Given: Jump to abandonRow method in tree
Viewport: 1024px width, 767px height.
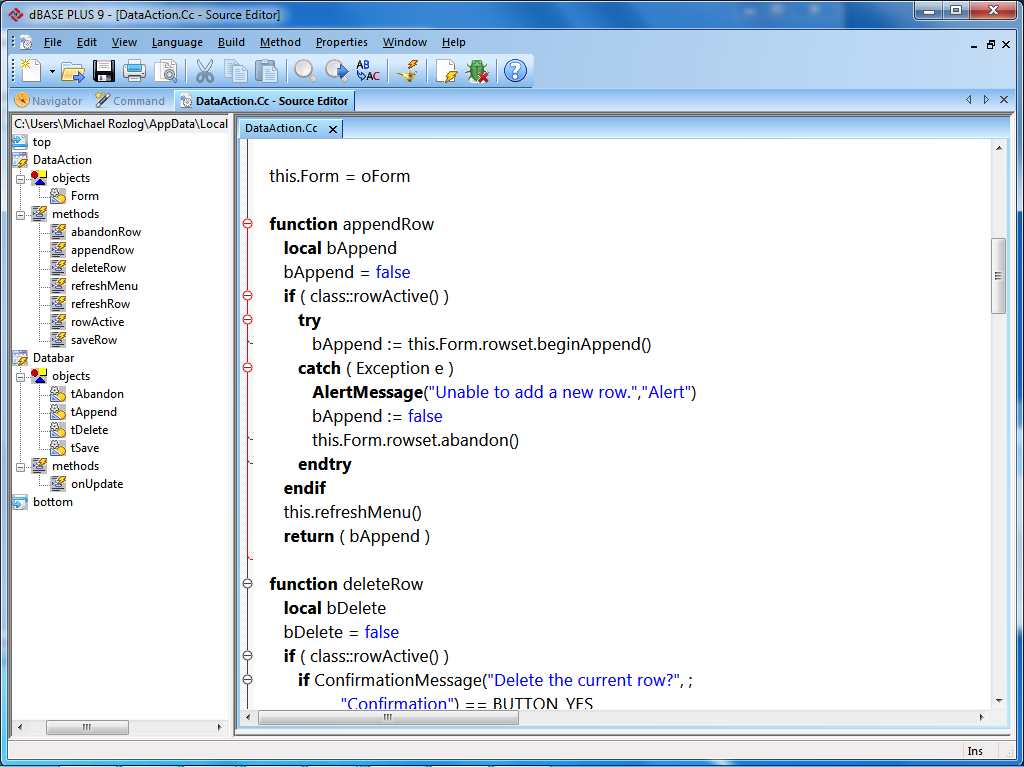Looking at the screenshot, I should [106, 232].
